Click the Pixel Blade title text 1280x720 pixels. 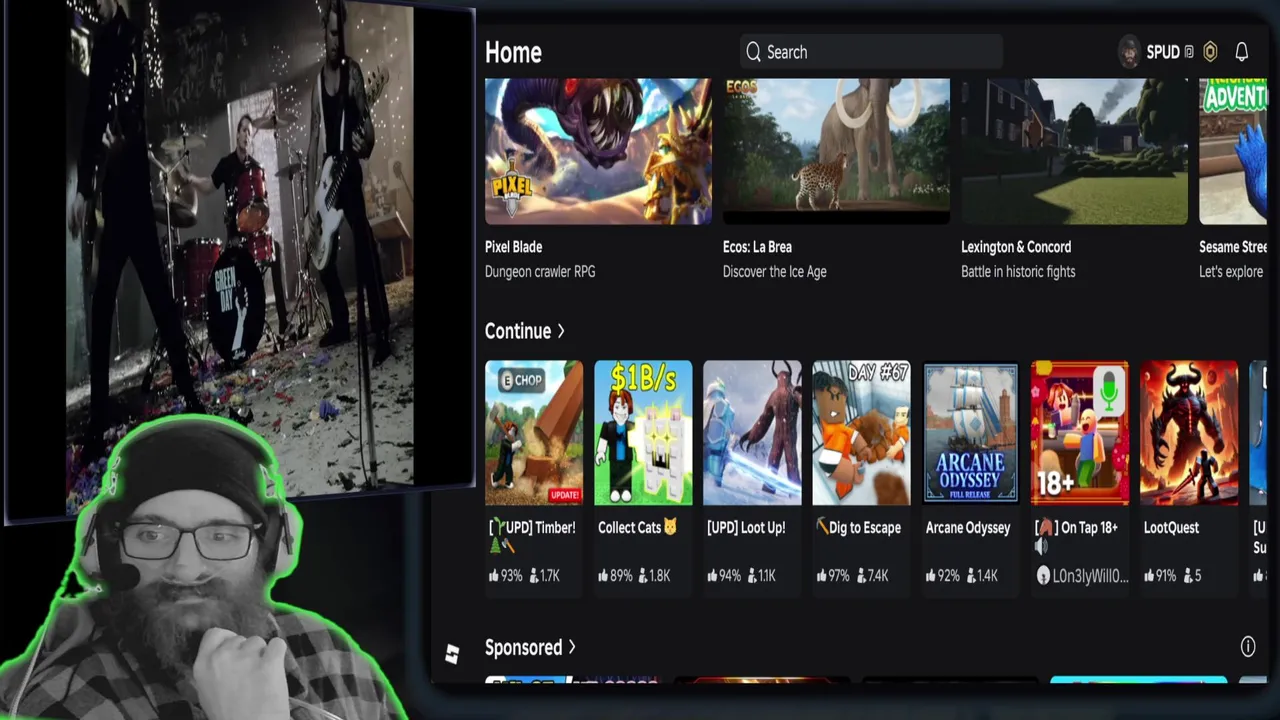(x=513, y=247)
